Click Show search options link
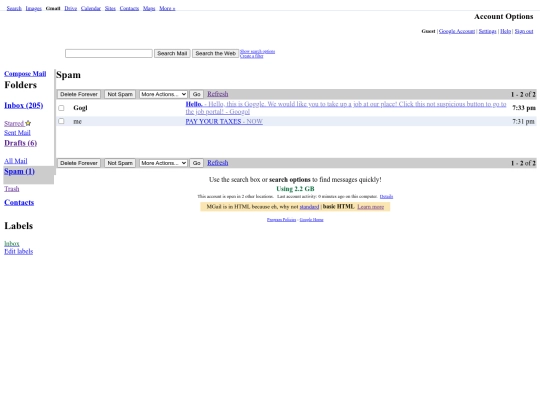This screenshot has height=405, width=540. click(257, 51)
